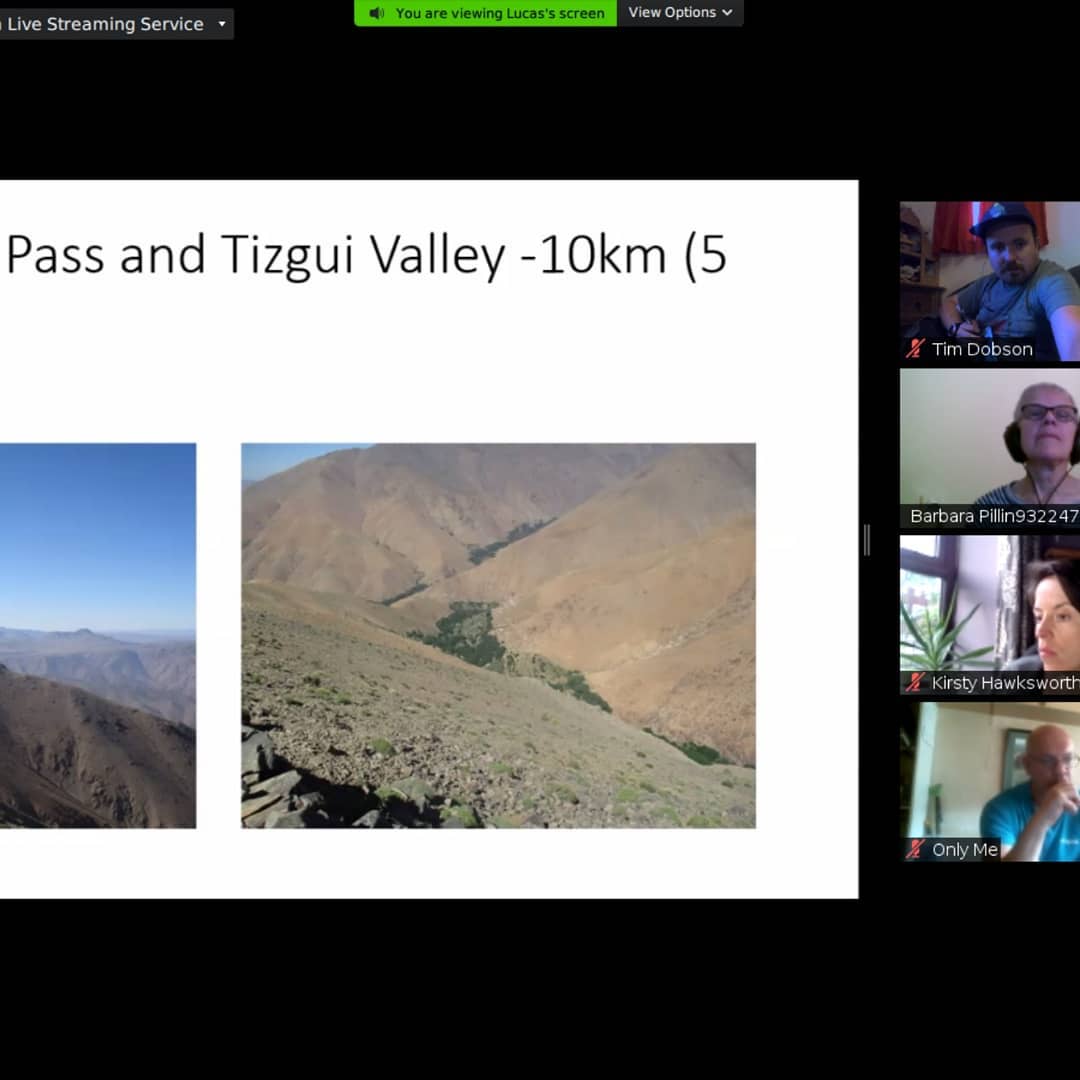Click the panel divider handle beside the slide
Image resolution: width=1080 pixels, height=1080 pixels.
[866, 539]
